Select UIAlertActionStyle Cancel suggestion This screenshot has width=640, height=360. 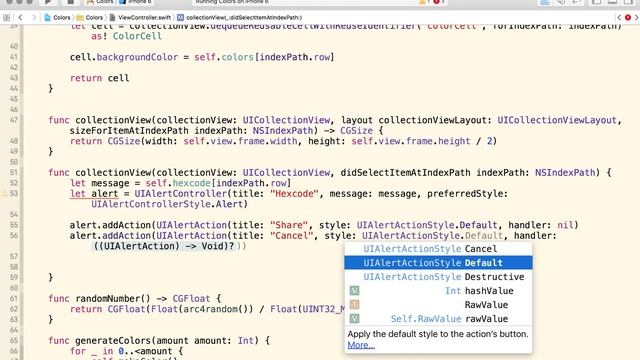pos(438,249)
